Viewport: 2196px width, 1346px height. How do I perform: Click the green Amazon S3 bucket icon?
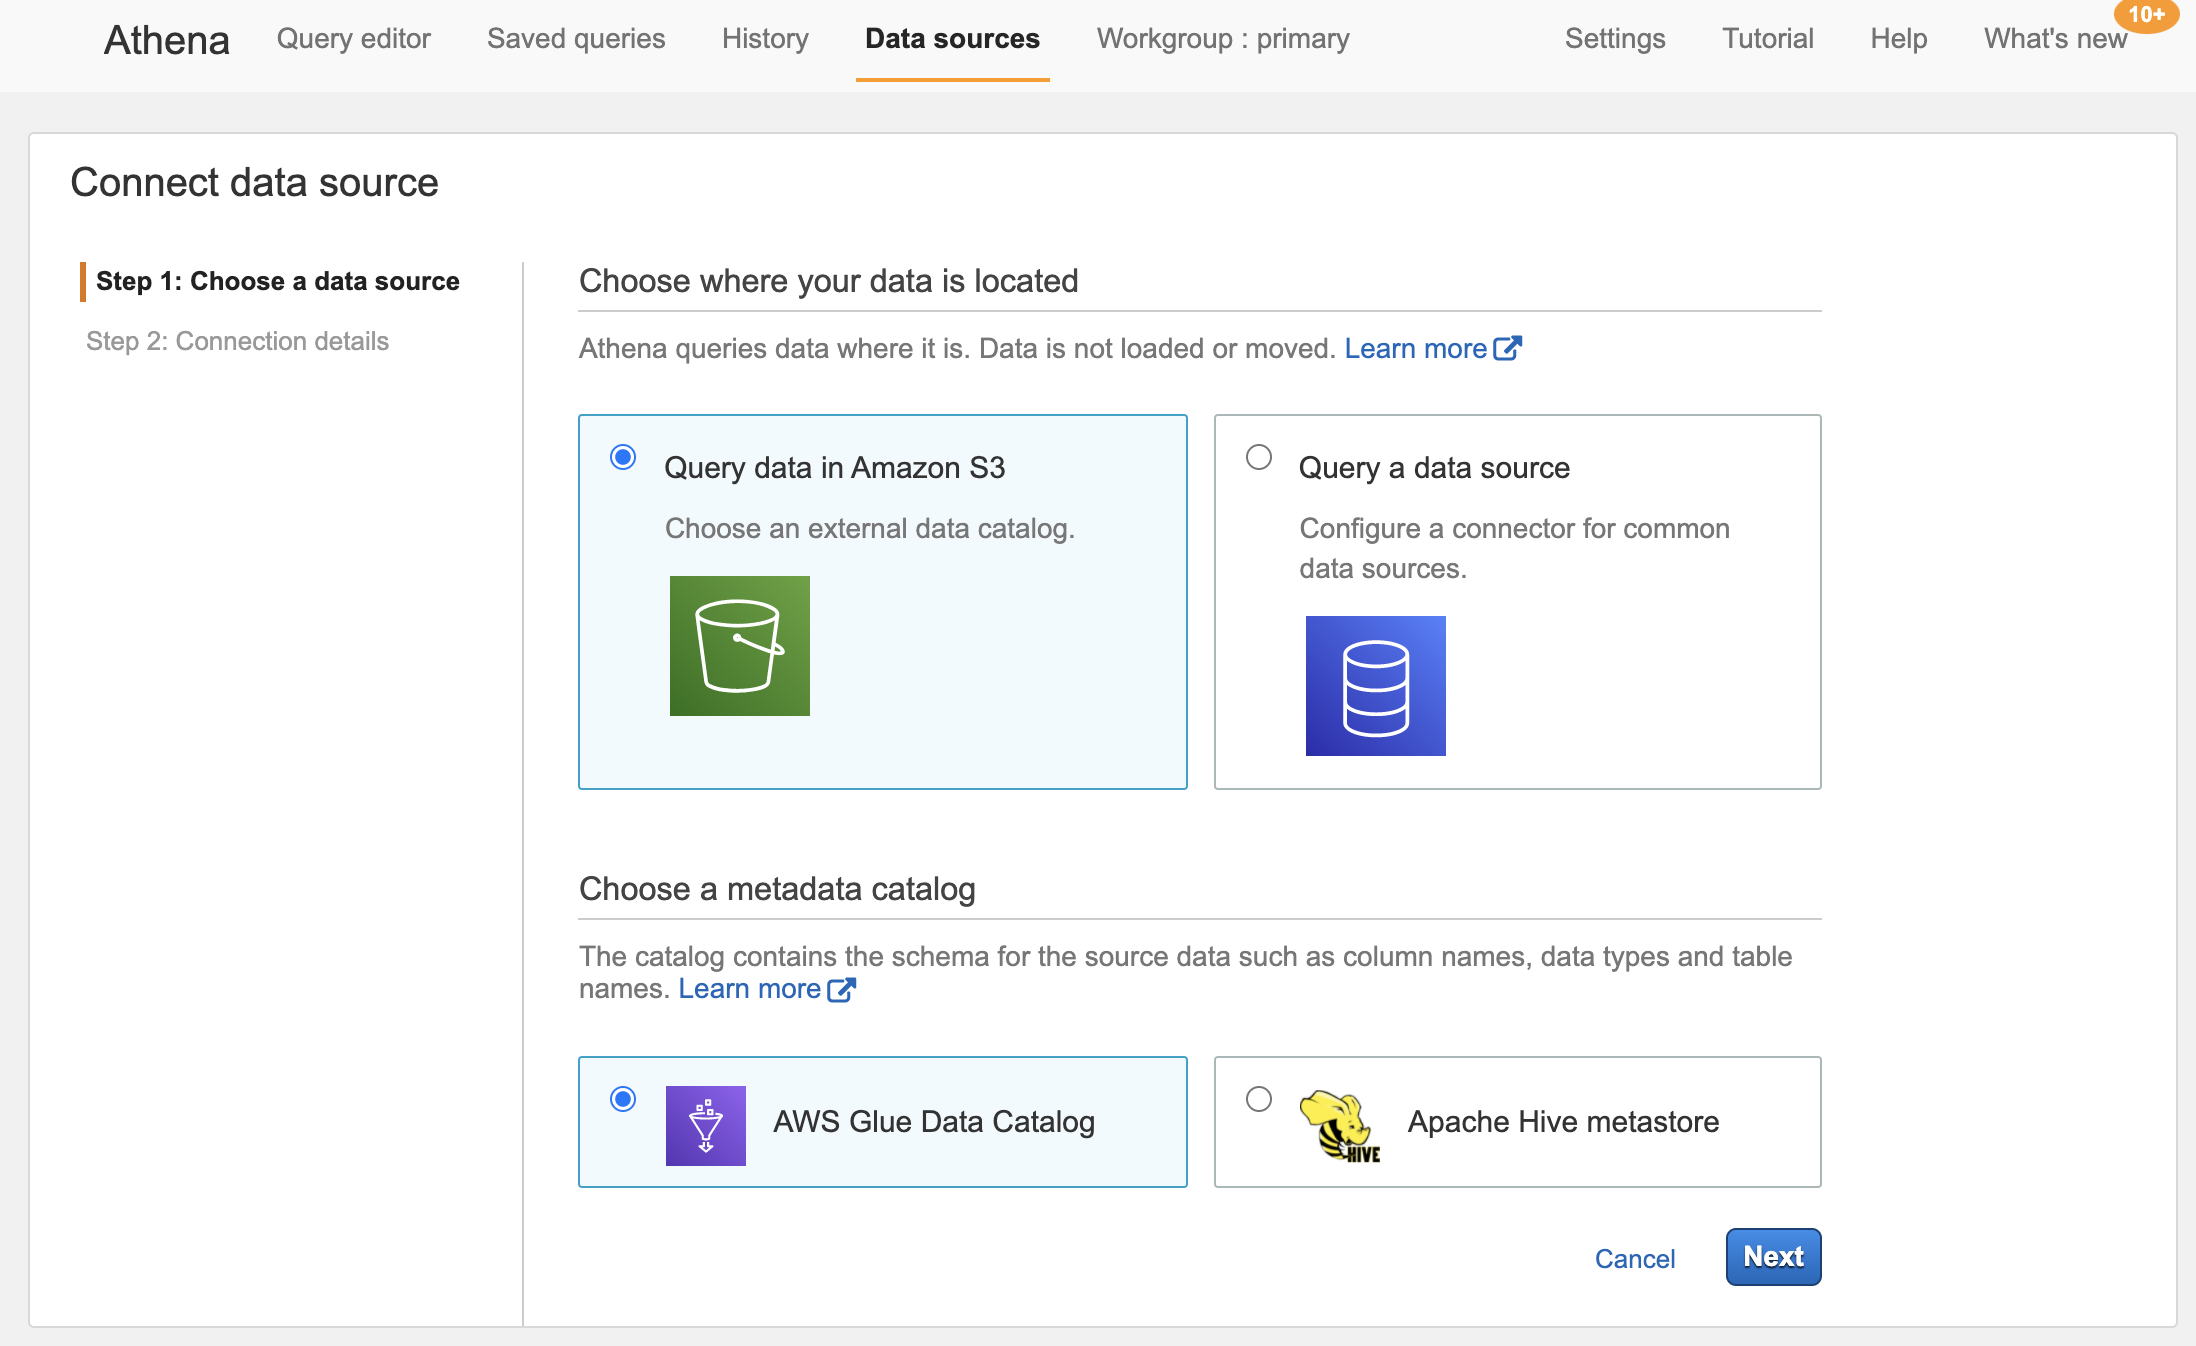point(739,646)
